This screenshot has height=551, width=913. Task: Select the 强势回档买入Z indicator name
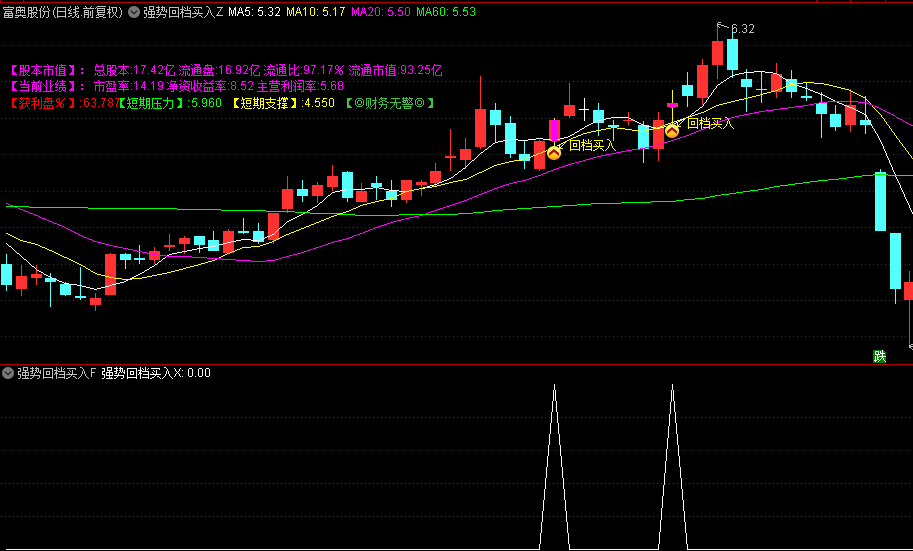[183, 12]
